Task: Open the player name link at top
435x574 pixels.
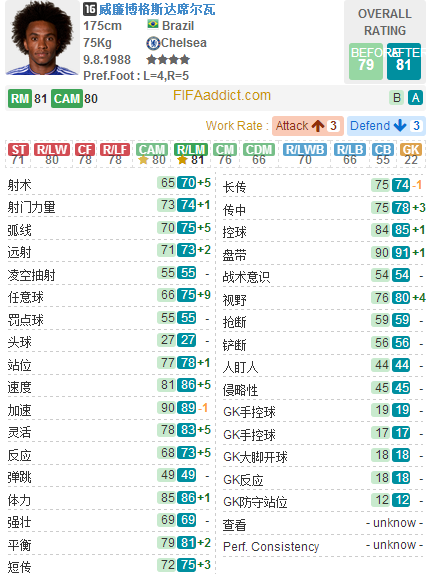Action: [157, 9]
